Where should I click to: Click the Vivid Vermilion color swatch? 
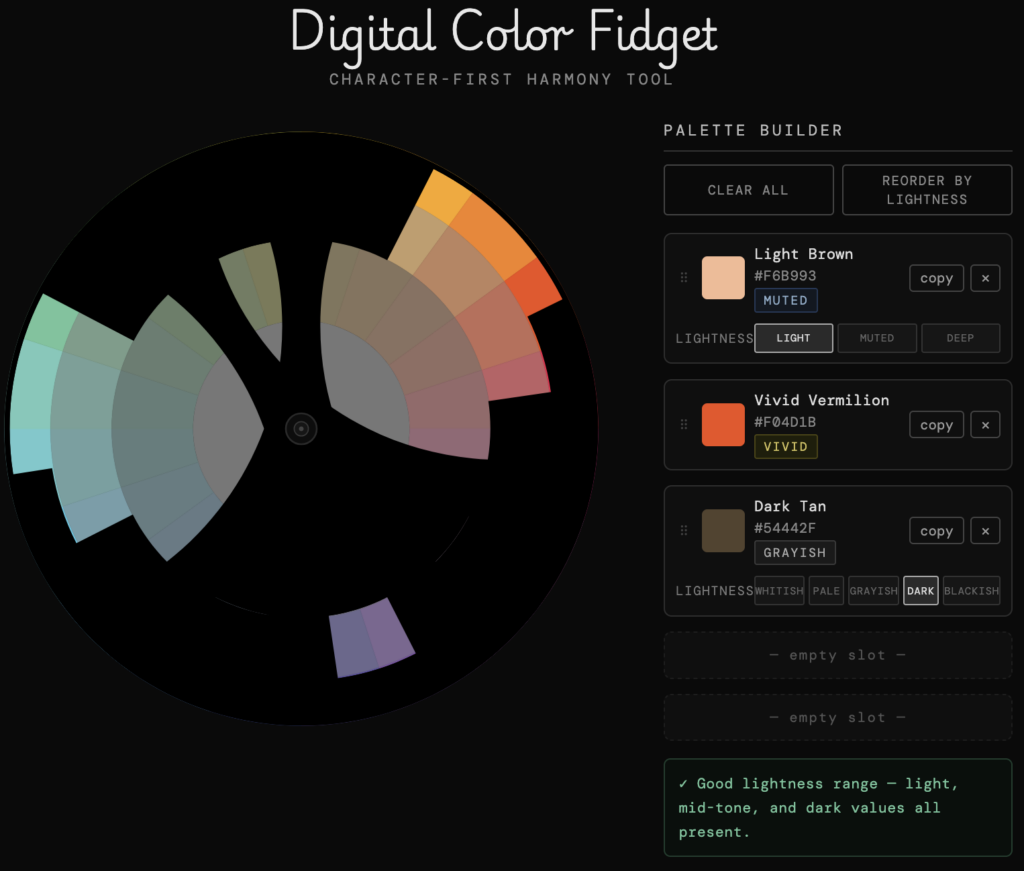(x=723, y=425)
